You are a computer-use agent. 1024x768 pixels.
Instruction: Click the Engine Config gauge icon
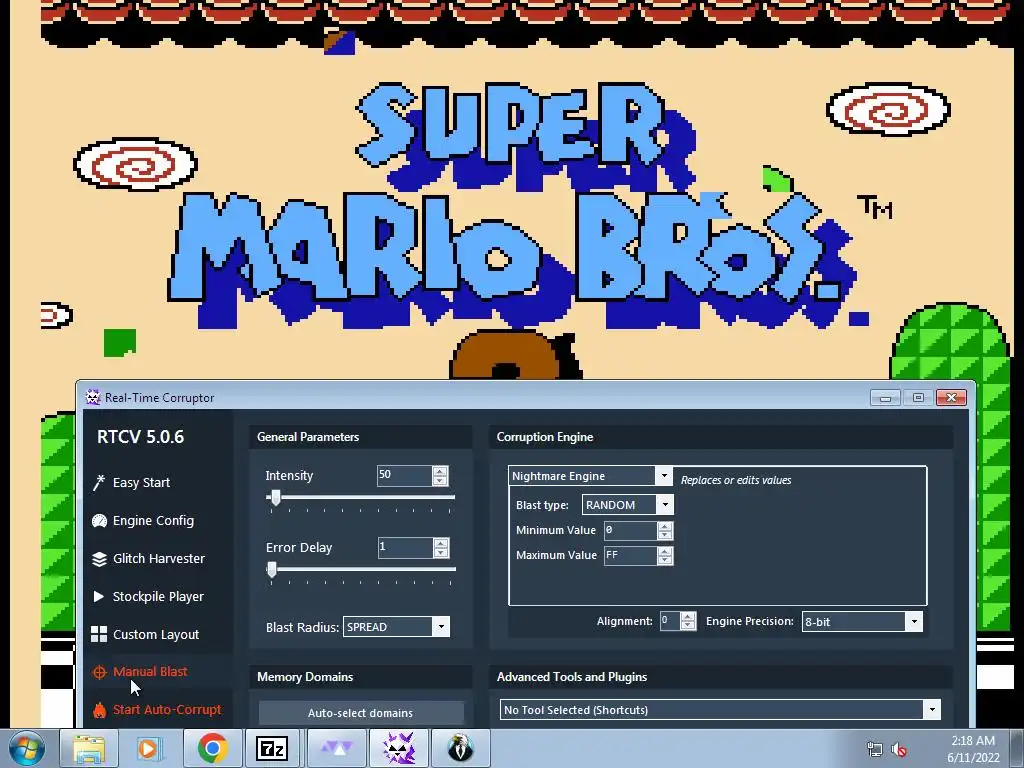[99, 520]
